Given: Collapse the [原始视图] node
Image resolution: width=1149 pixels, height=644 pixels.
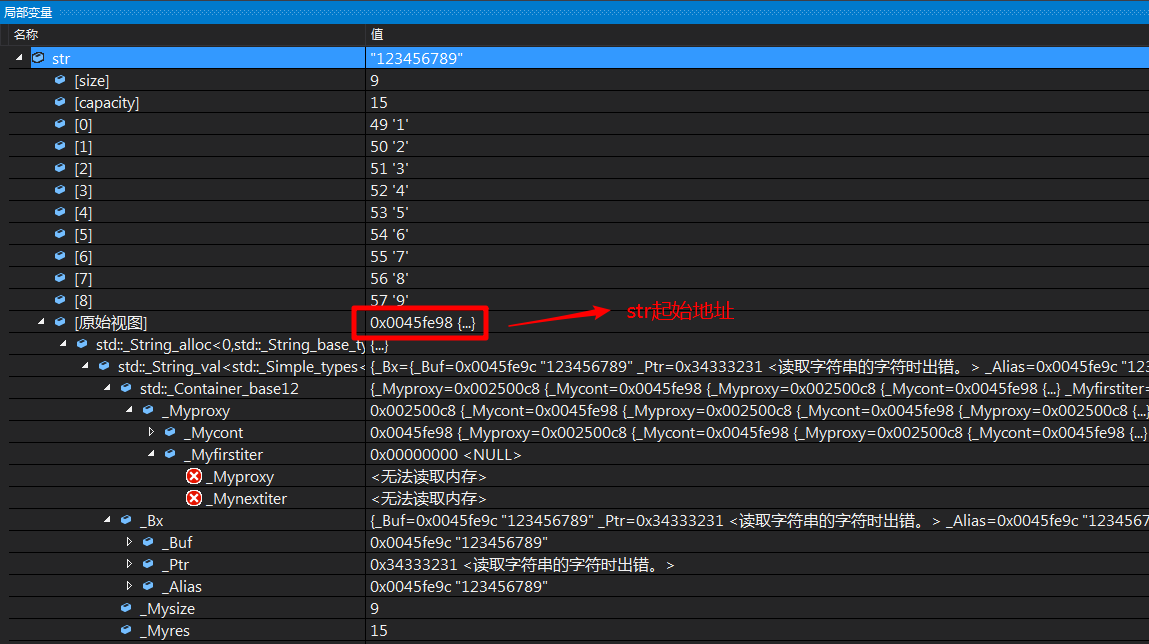Looking at the screenshot, I should [x=40, y=322].
